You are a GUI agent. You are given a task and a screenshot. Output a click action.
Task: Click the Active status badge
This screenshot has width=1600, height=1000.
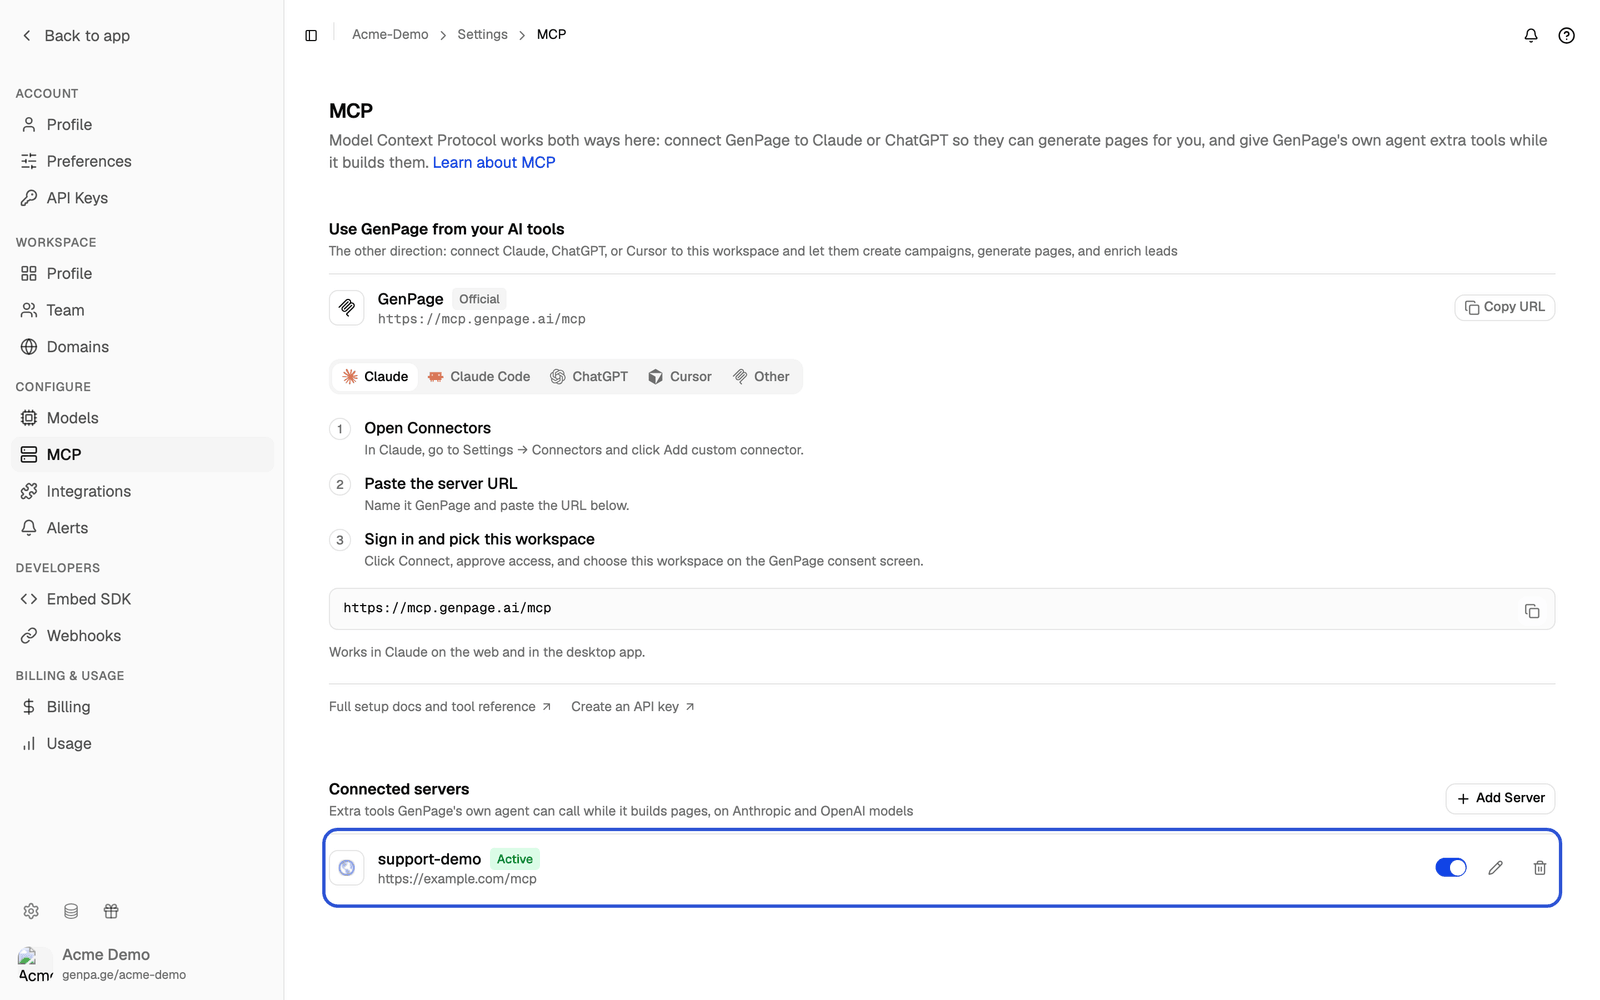point(515,859)
